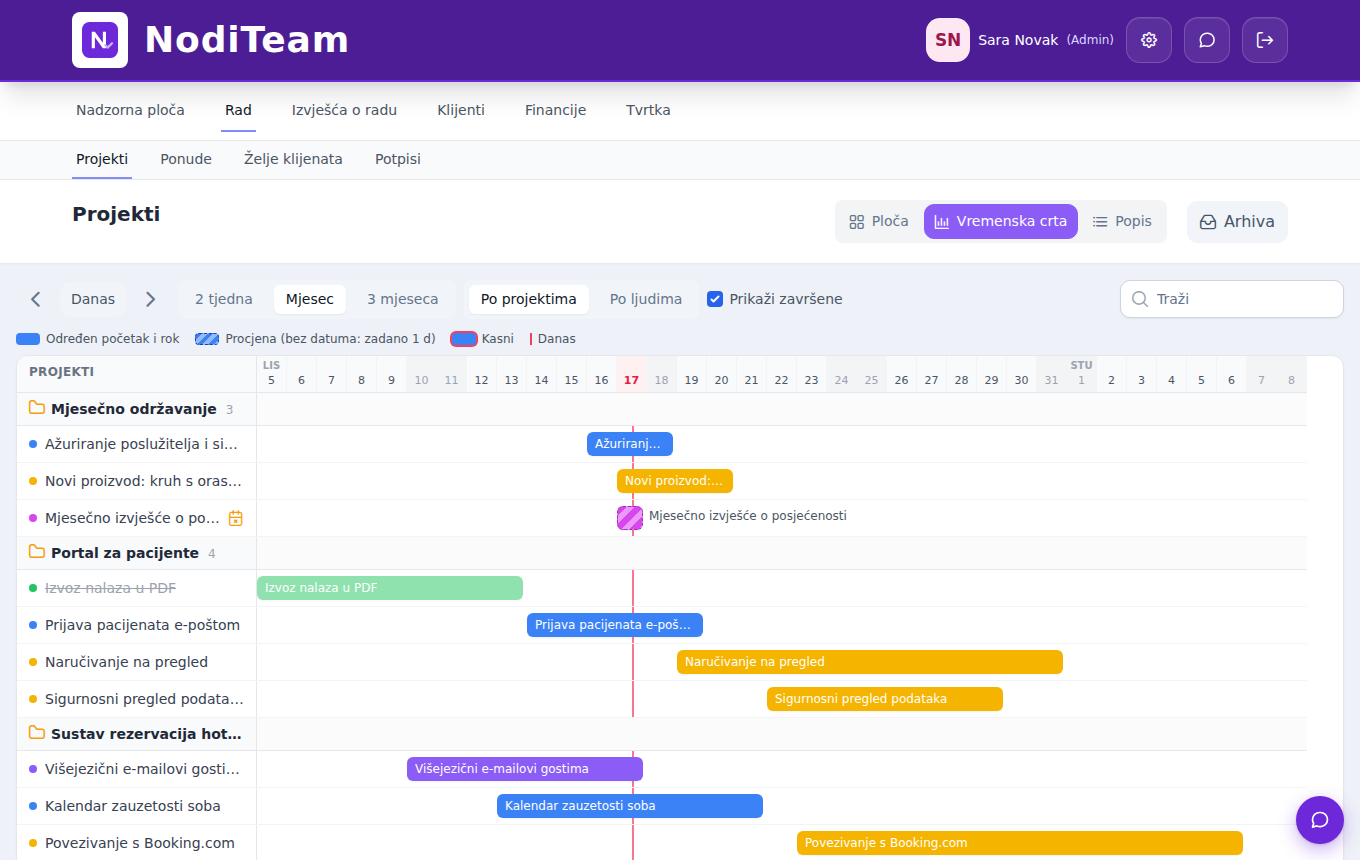
Task: Toggle the Prikaži završene checkbox
Action: coord(715,299)
